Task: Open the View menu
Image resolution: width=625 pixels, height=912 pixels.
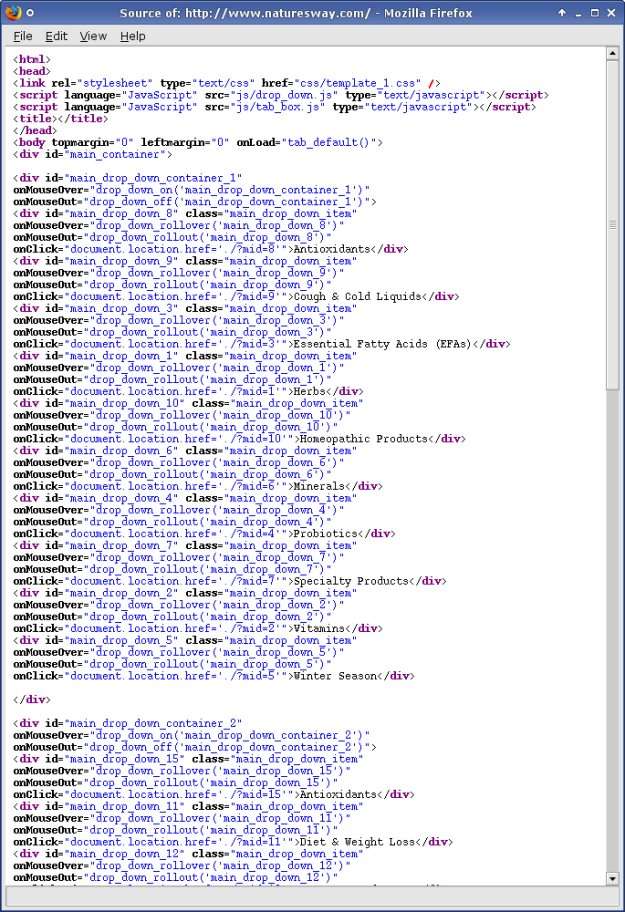Action: click(93, 36)
